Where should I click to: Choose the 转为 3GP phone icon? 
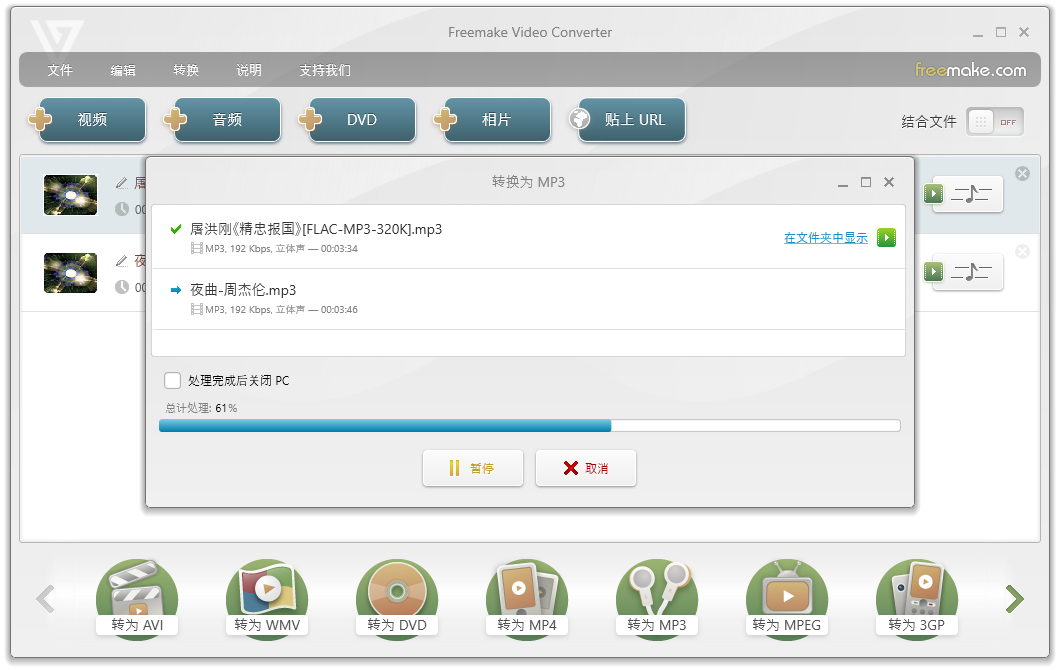click(917, 598)
